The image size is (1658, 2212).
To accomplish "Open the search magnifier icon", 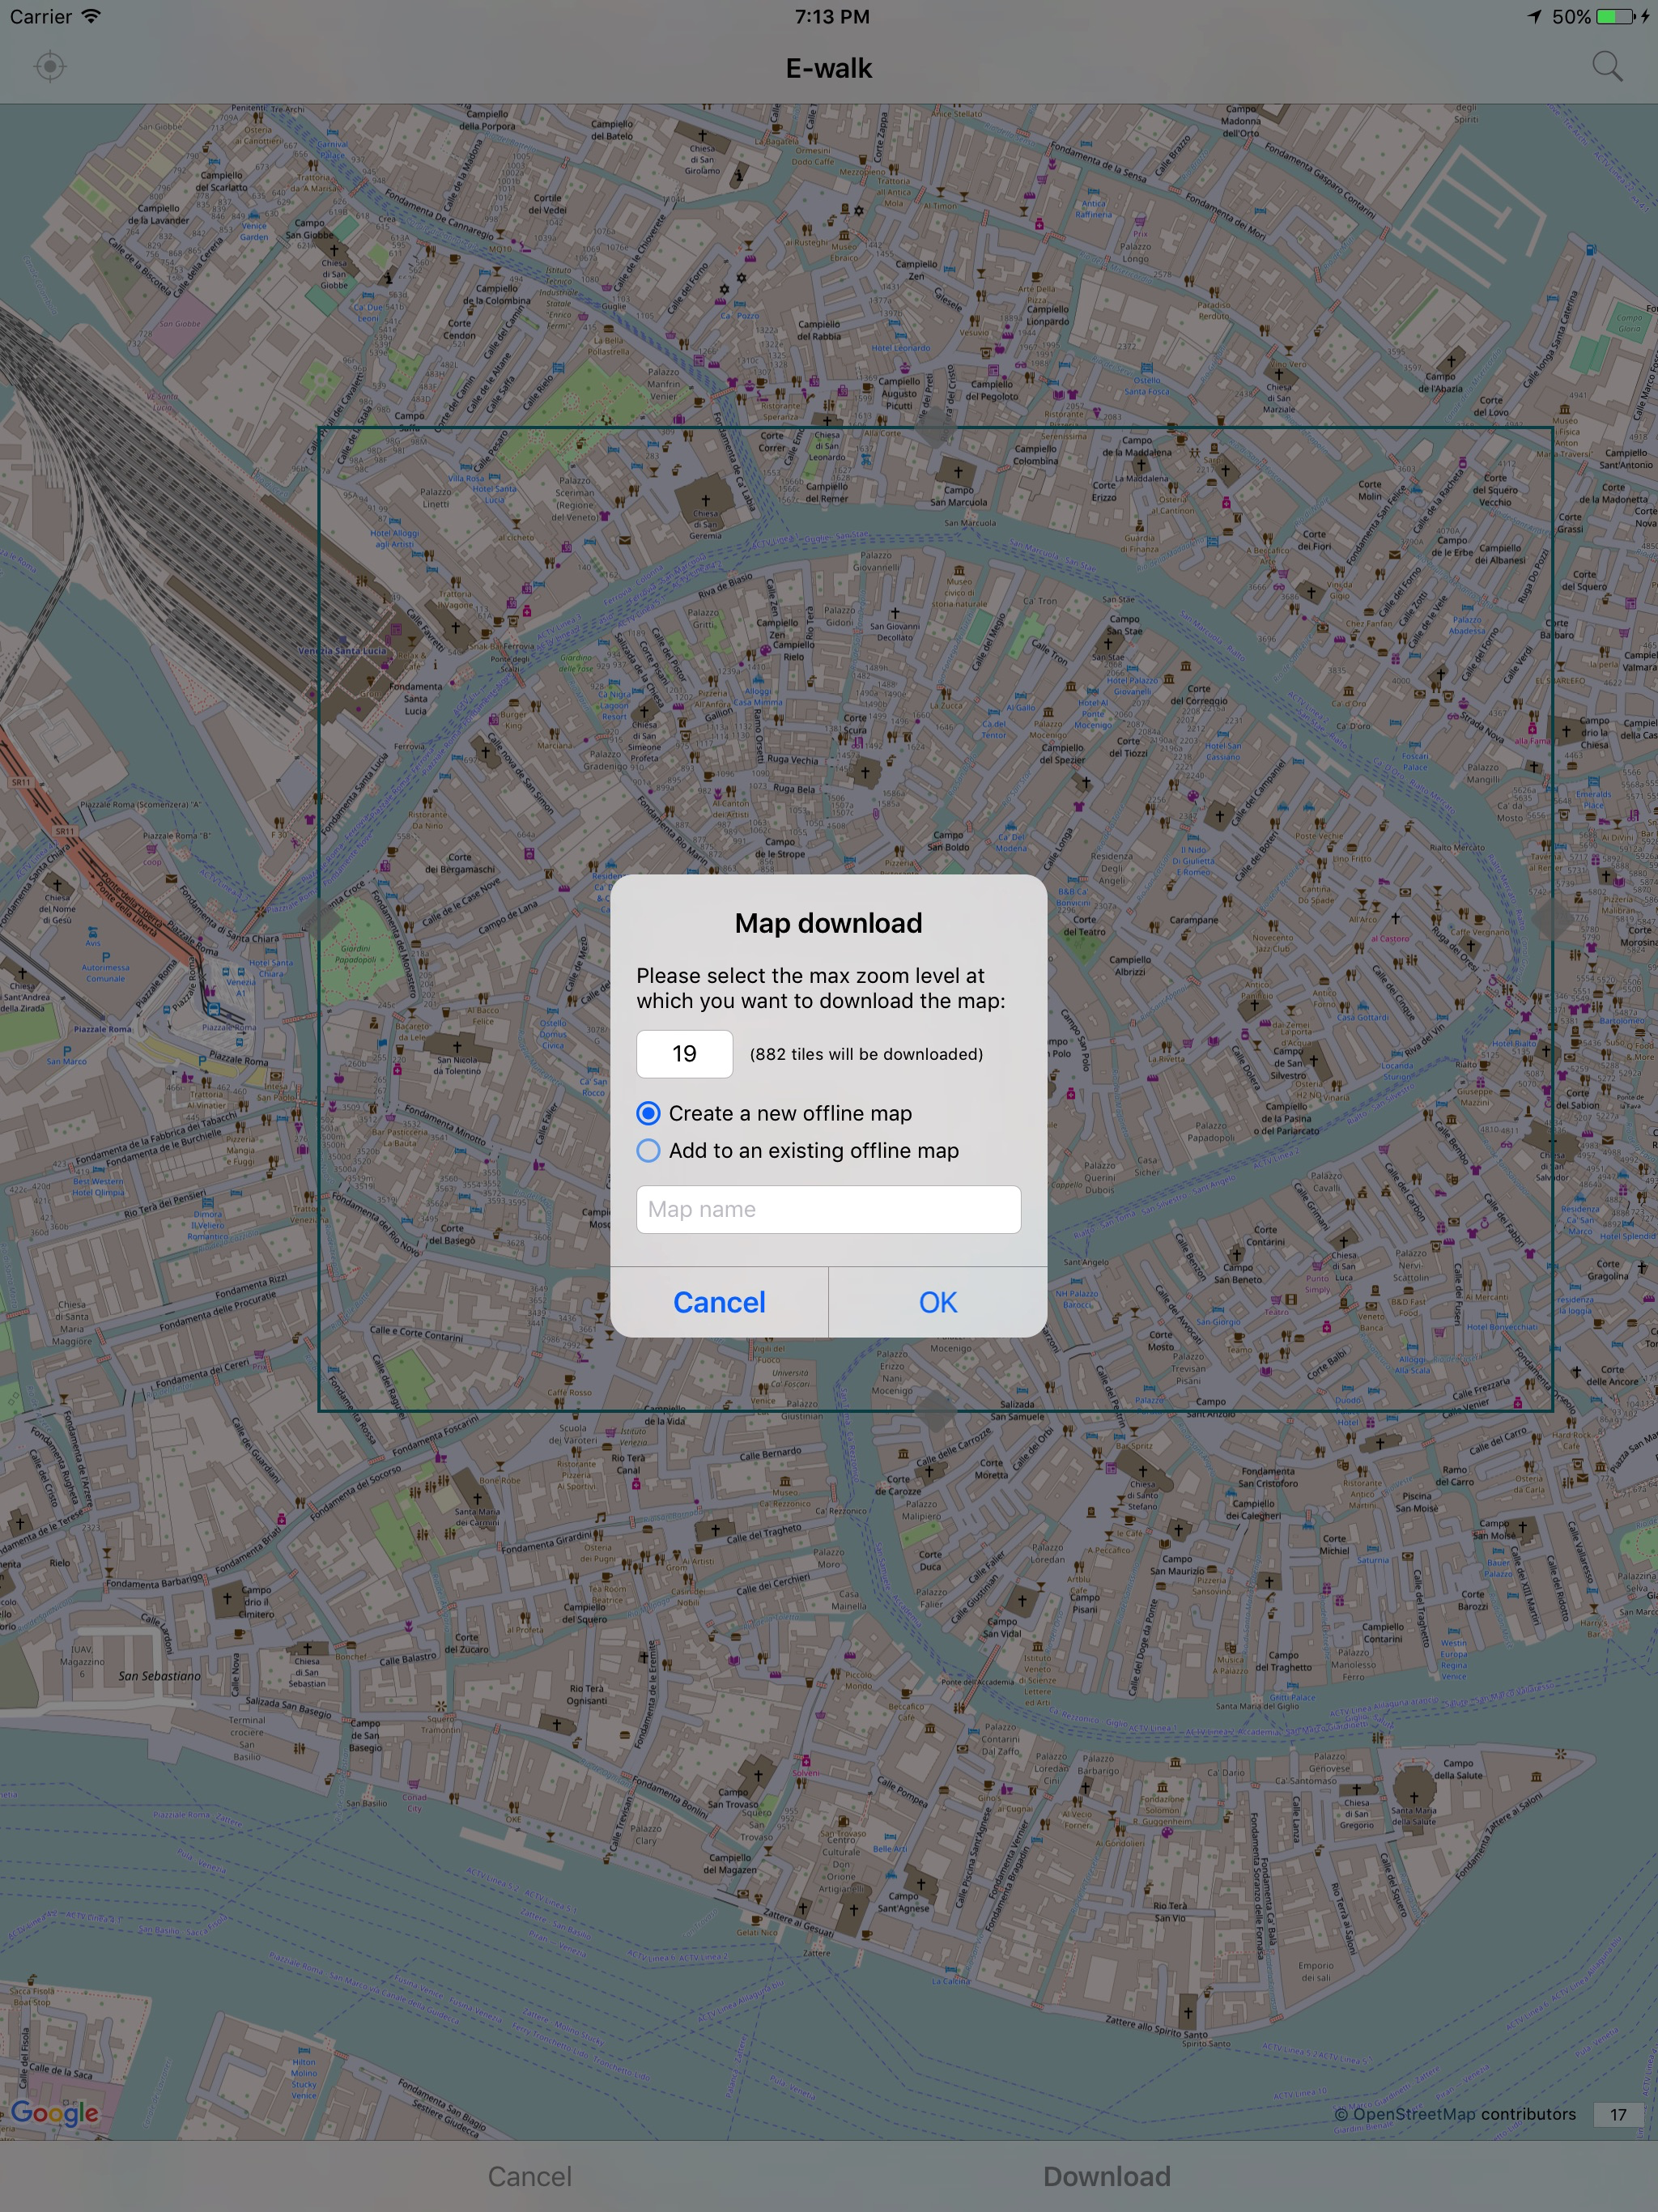I will click(x=1607, y=67).
